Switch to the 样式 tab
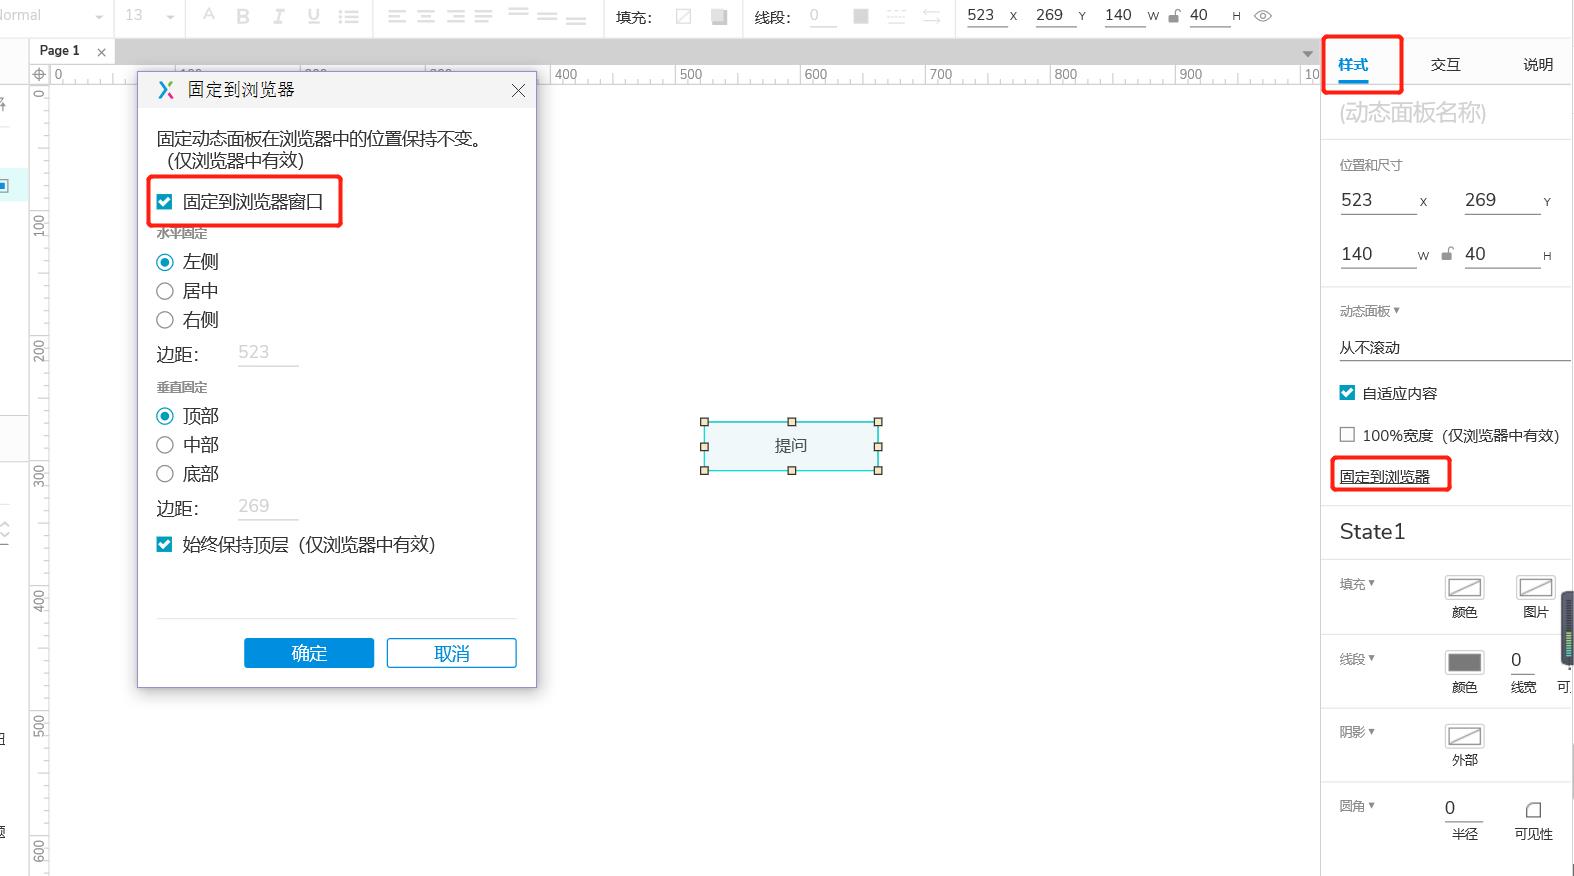 pos(1353,64)
